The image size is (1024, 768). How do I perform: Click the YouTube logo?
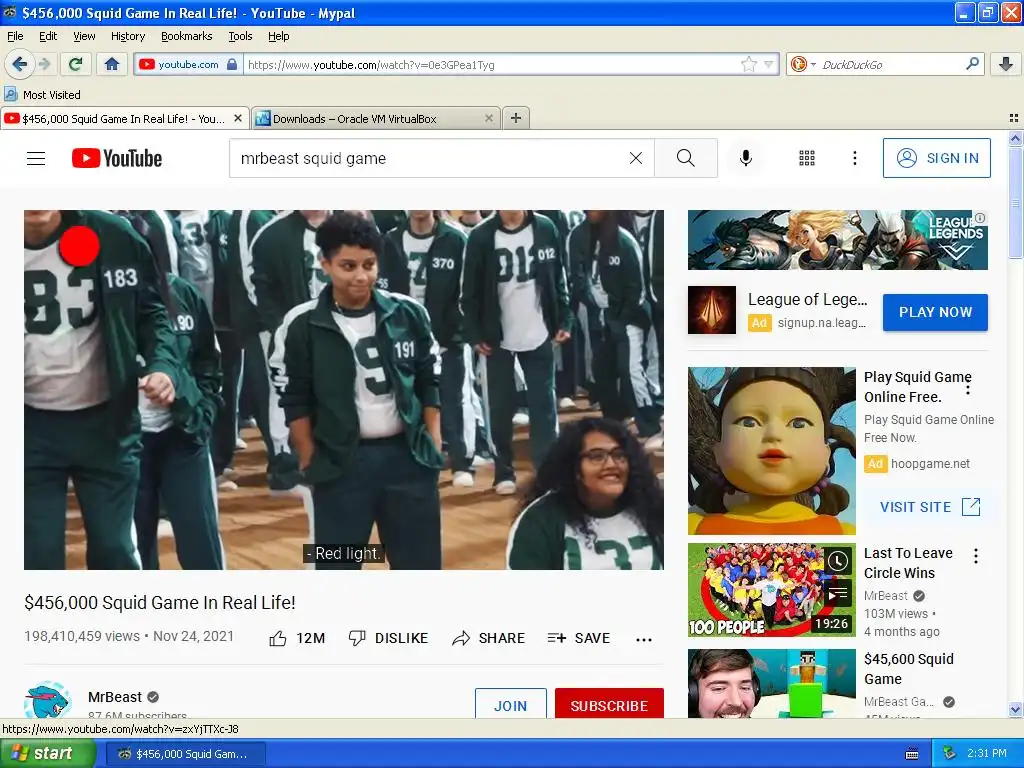[117, 158]
